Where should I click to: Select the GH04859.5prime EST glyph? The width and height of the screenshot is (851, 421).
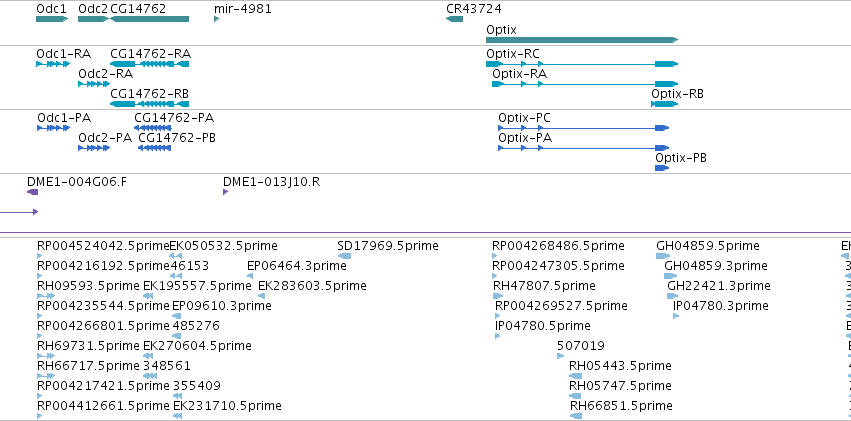coord(662,256)
